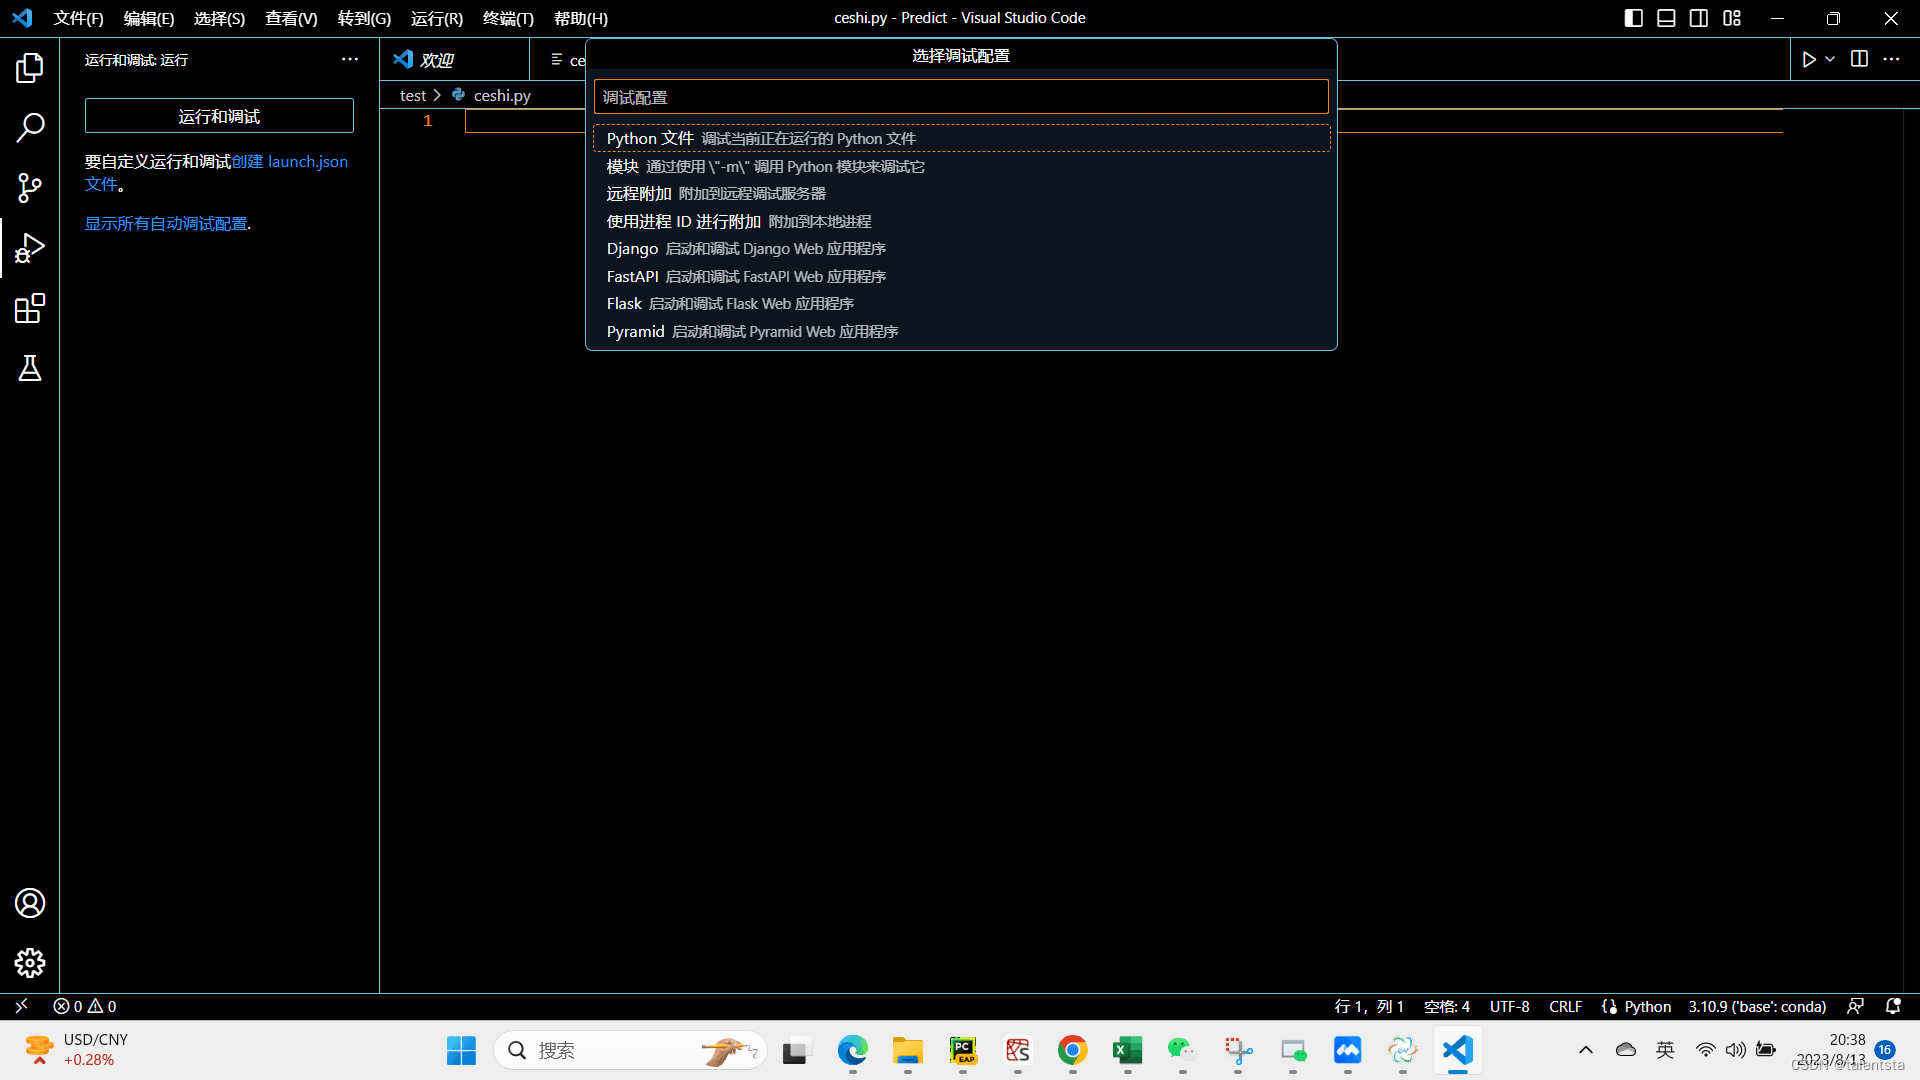Screen dimensions: 1920x1080
Task: Click the 创建 launch.json 文件 link
Action: 290,162
